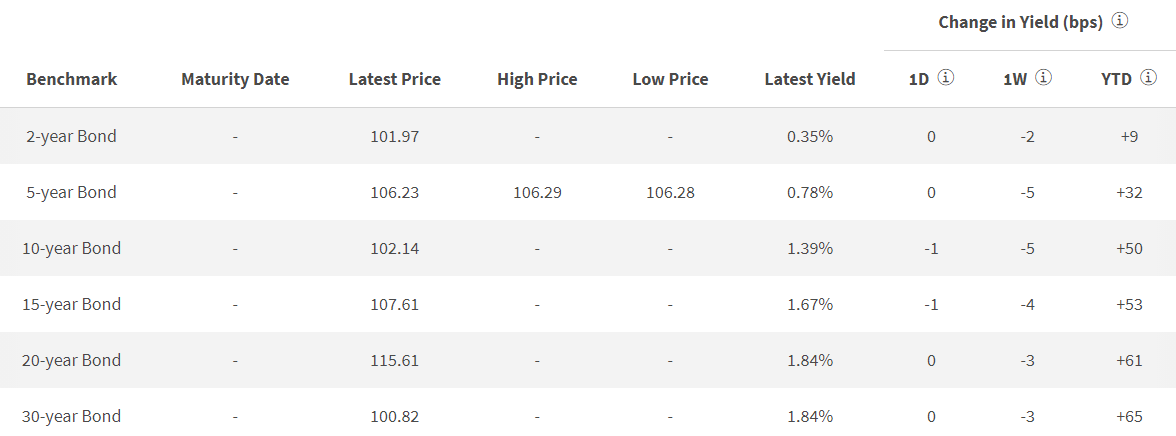
Task: Click info icon beside Change in Yield (bps)
Action: coord(1120,21)
